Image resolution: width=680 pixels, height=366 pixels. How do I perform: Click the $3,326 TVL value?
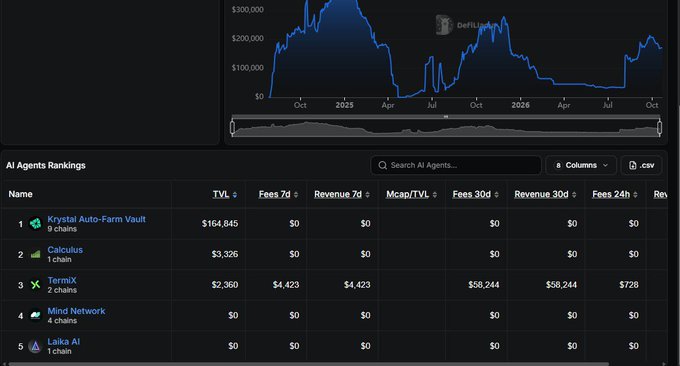click(x=225, y=254)
